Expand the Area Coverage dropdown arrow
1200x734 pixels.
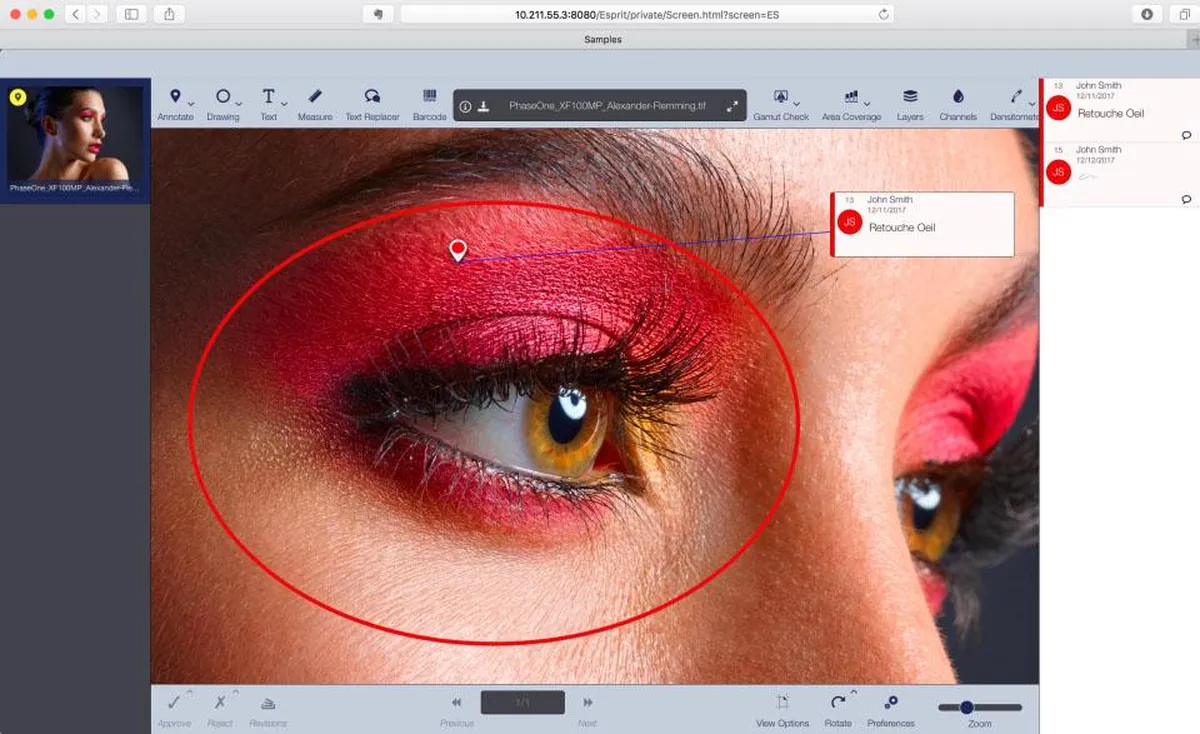[x=867, y=103]
